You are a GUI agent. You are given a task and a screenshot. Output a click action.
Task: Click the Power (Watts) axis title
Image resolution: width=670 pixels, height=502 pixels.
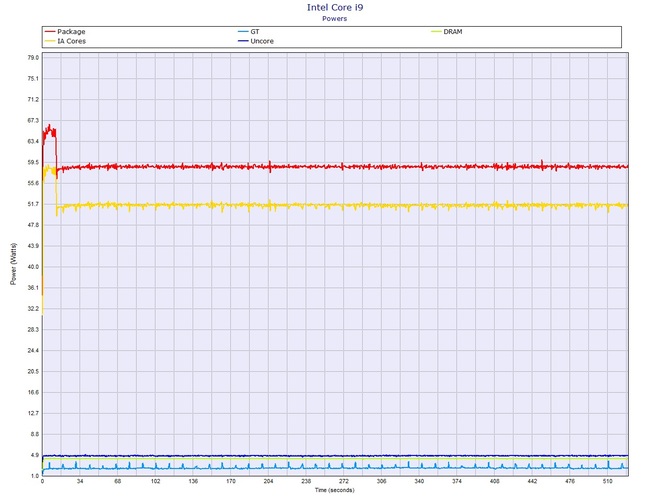[13, 264]
